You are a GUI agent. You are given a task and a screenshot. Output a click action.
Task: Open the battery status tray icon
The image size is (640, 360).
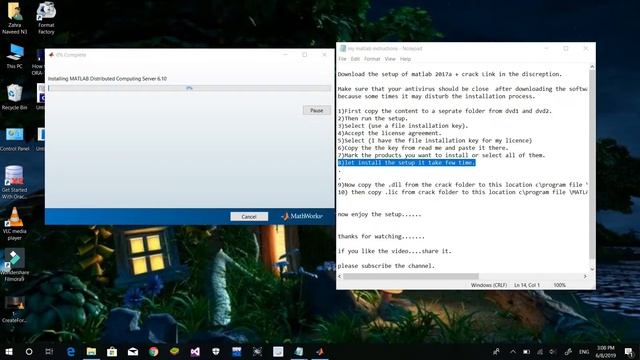coord(527,351)
